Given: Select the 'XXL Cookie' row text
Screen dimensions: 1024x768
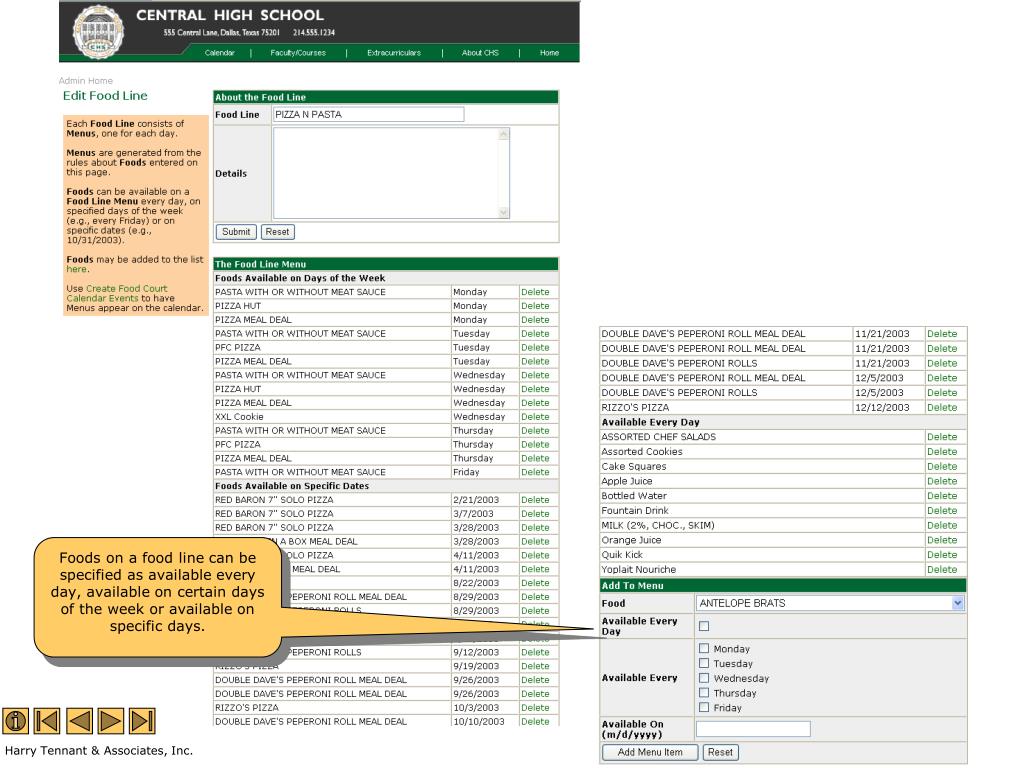Looking at the screenshot, I should coord(239,417).
